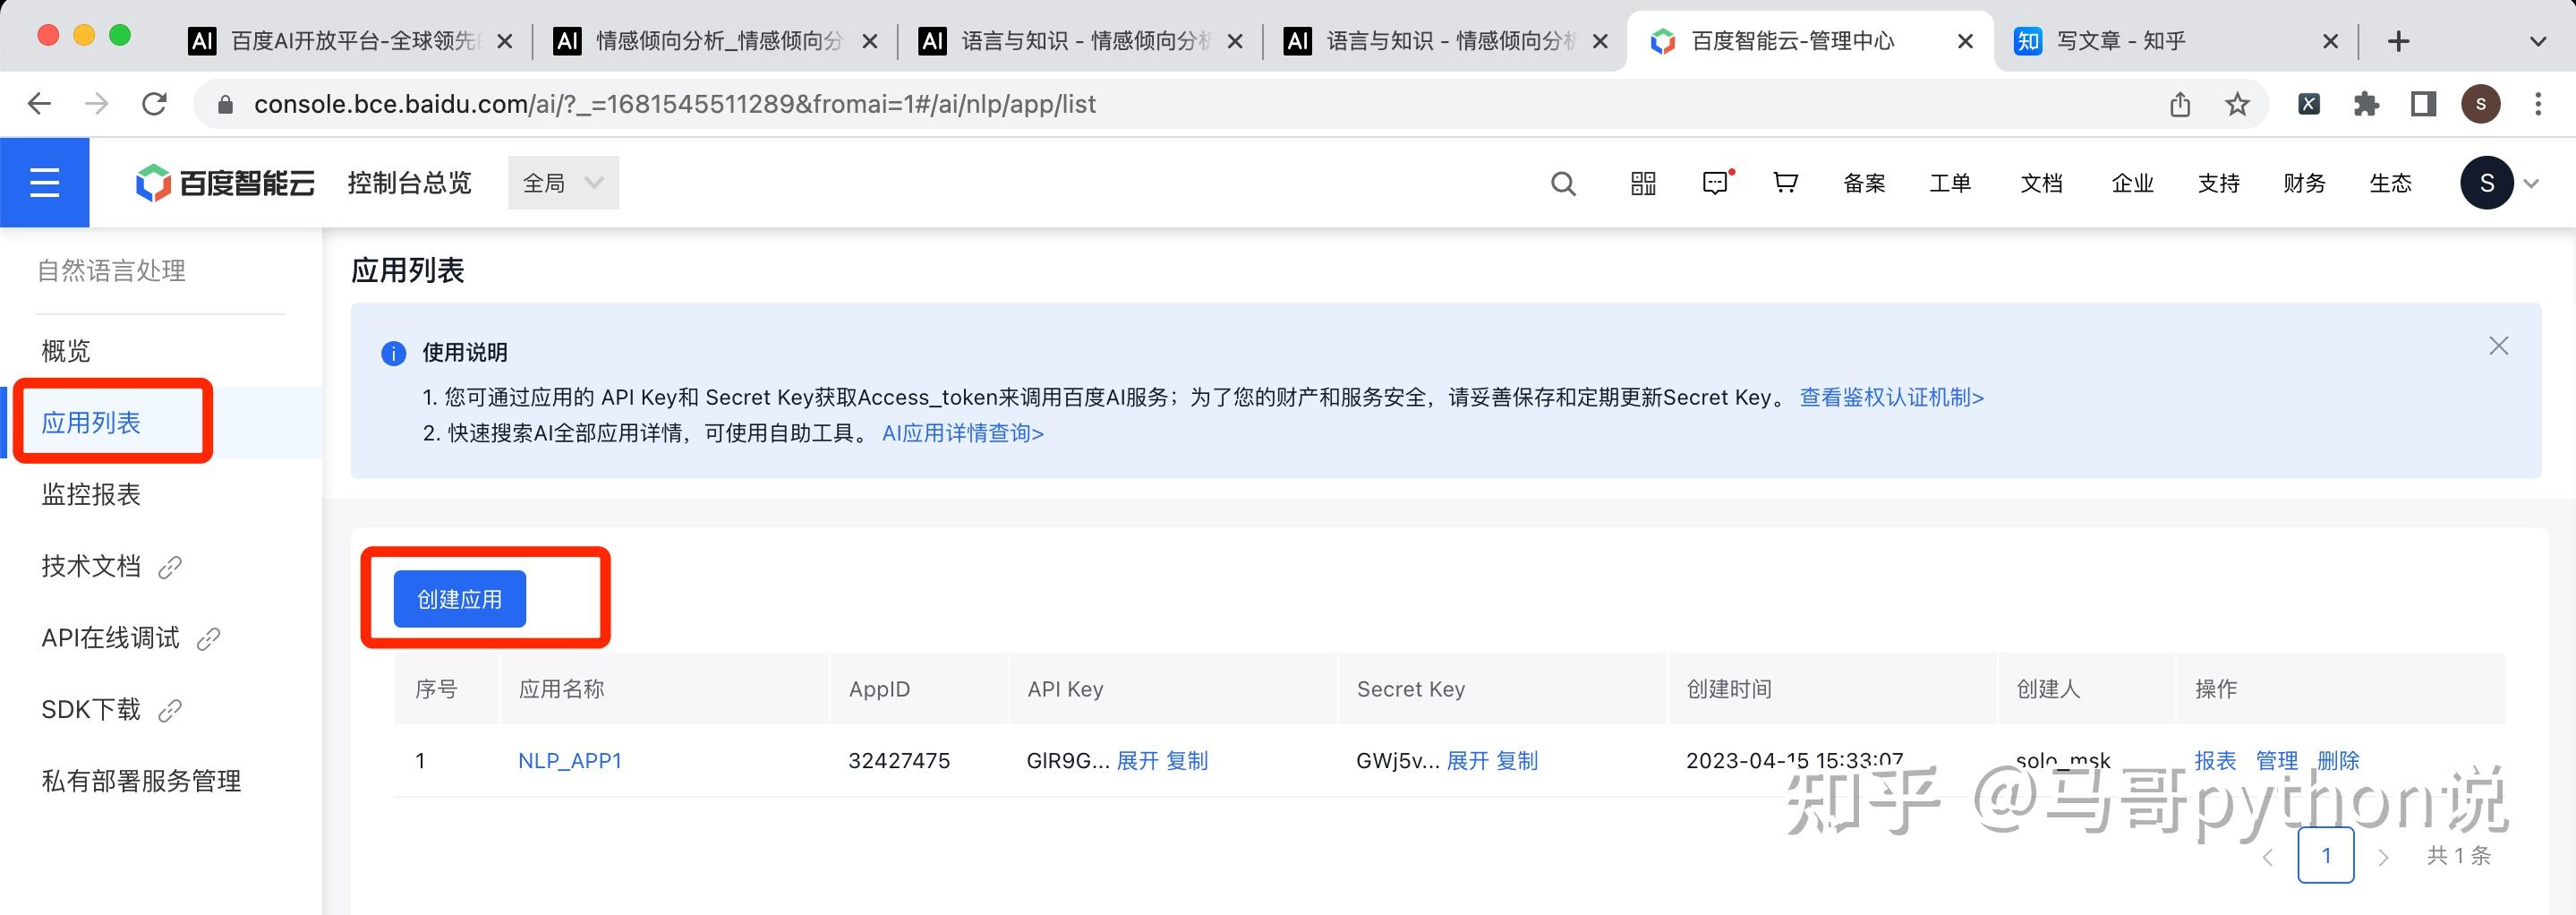Click the page 1 pagination button
2576x915 pixels.
tap(2326, 855)
